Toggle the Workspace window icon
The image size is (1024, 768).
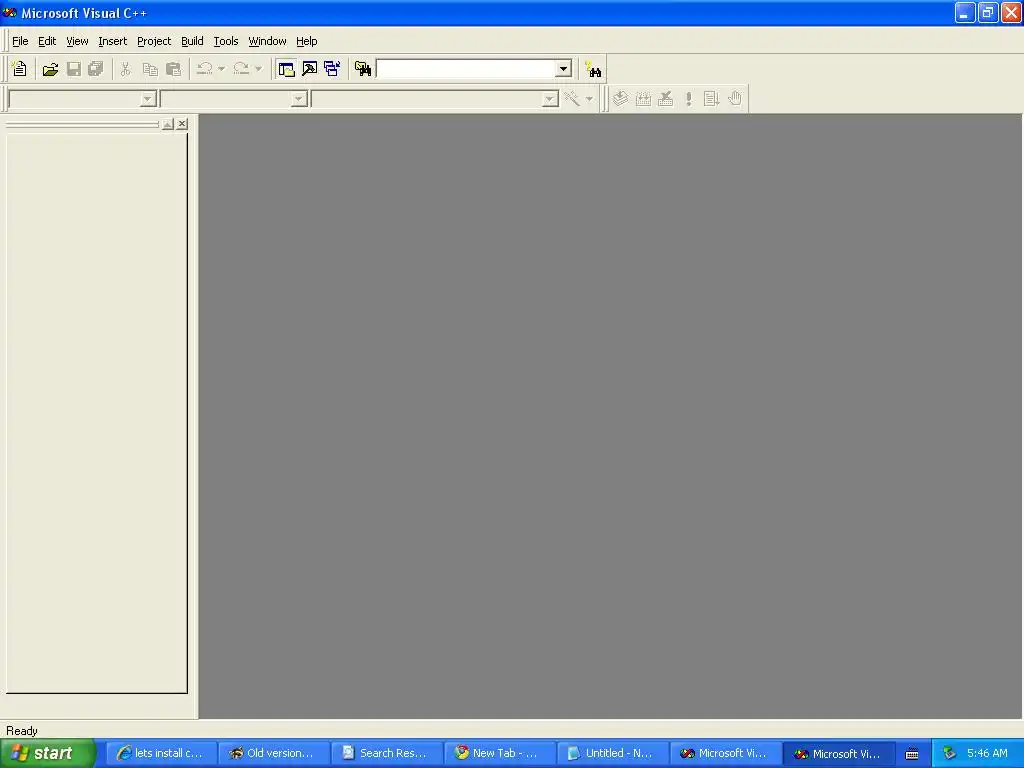(x=286, y=69)
